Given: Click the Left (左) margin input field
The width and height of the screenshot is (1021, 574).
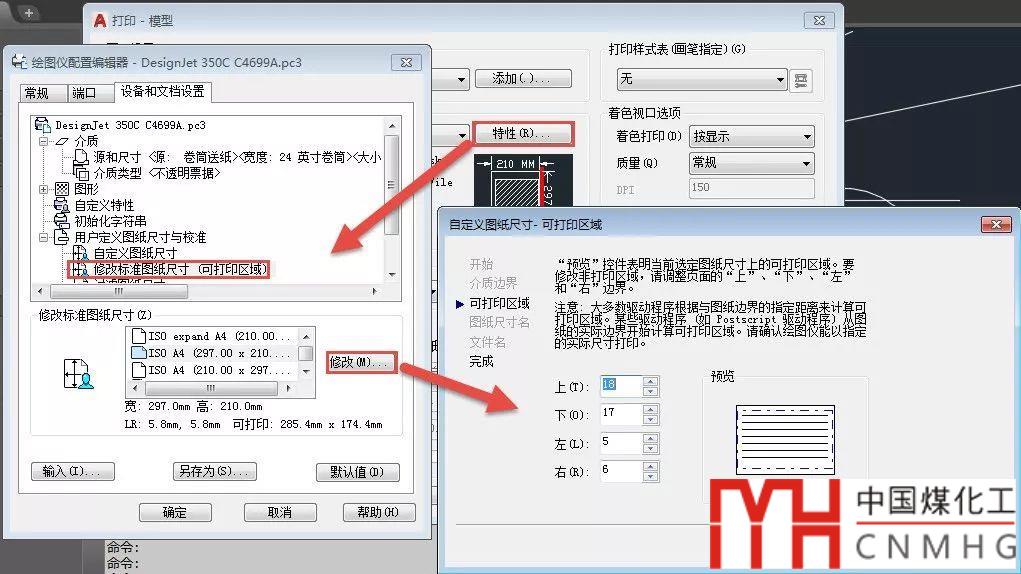Looking at the screenshot, I should point(620,442).
